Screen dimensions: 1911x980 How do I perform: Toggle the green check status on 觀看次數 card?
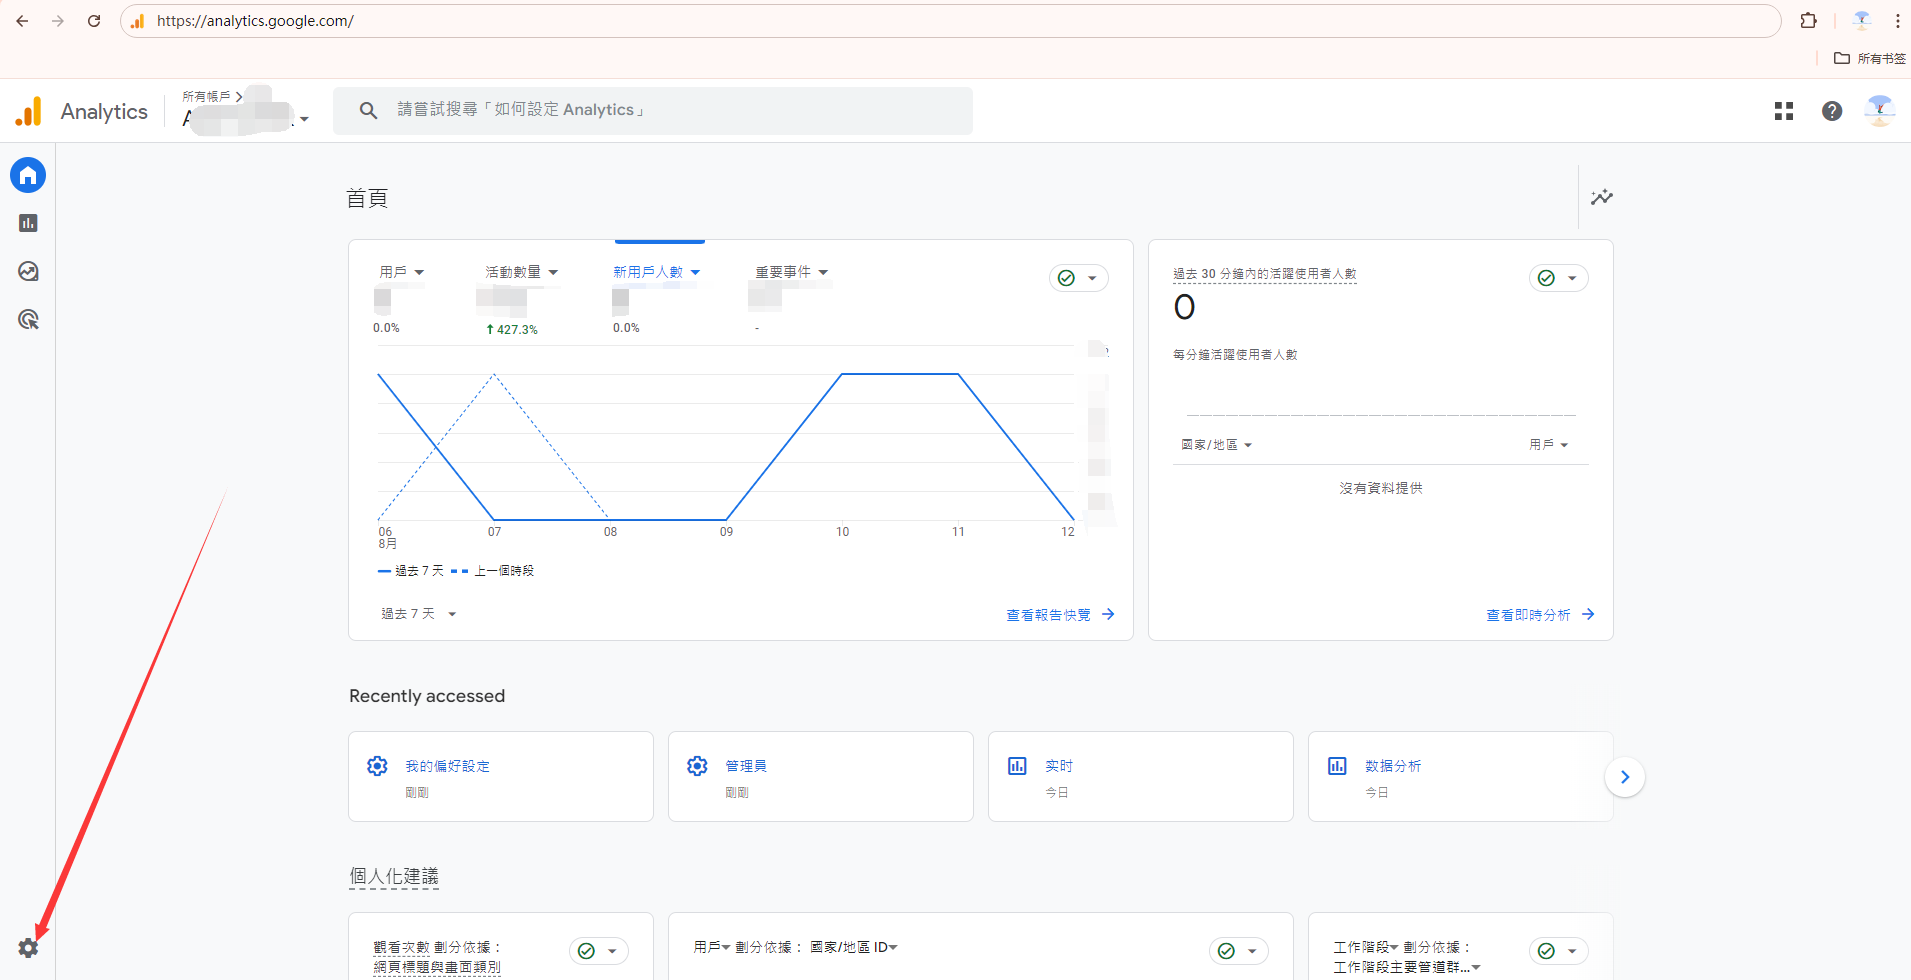click(597, 951)
